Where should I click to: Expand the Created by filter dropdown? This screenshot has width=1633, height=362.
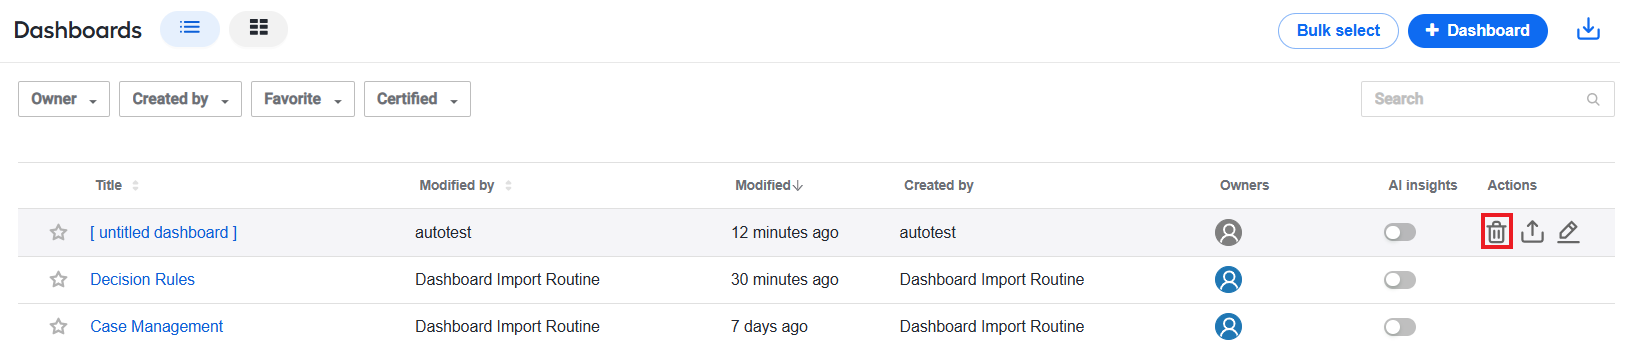pos(180,99)
